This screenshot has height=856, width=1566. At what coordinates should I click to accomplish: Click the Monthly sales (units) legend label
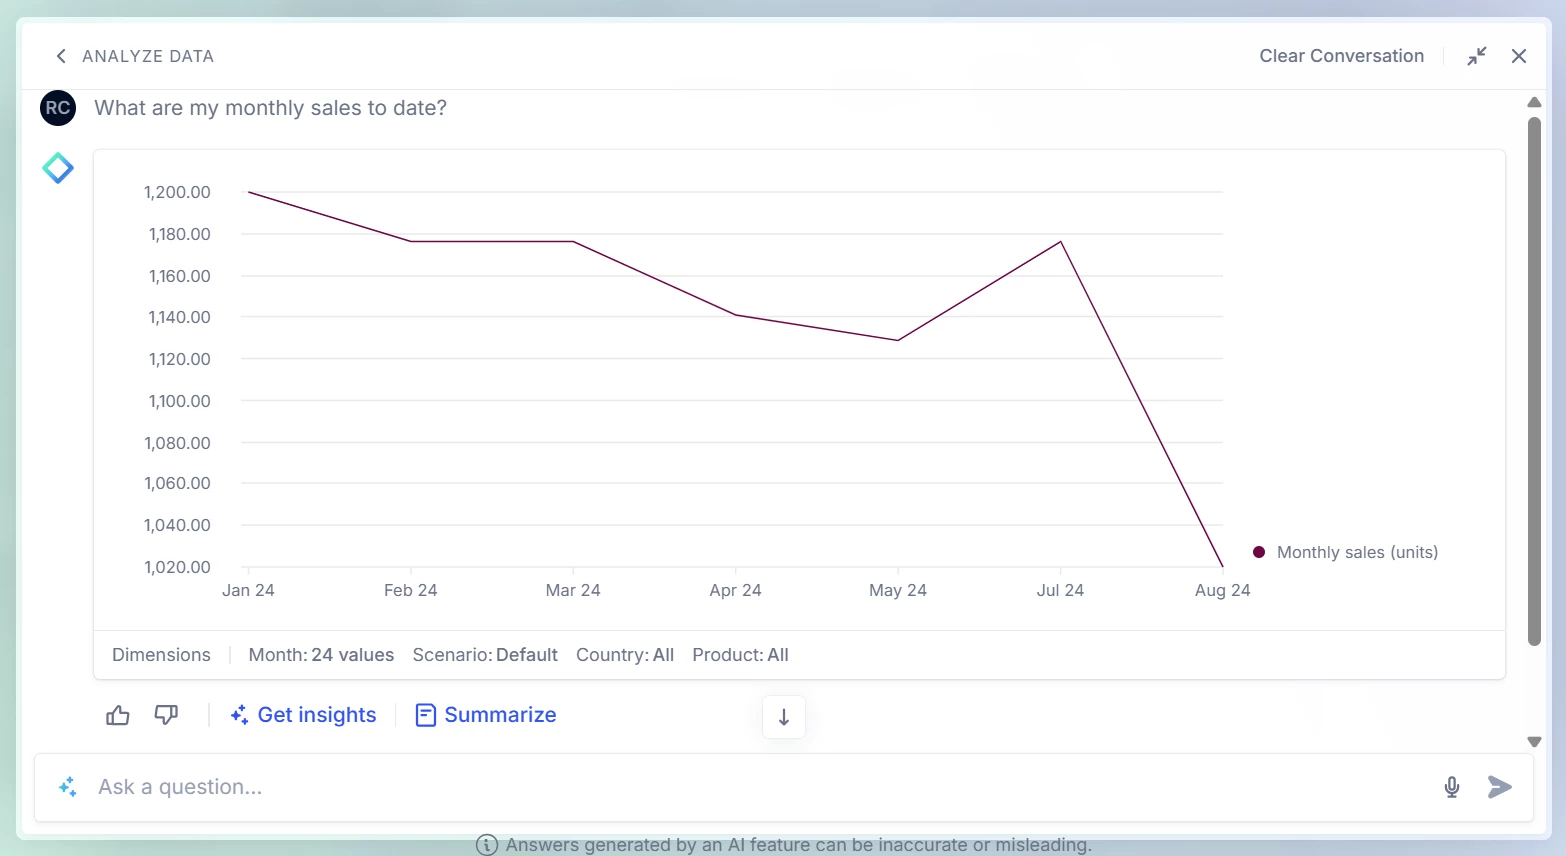(1357, 552)
